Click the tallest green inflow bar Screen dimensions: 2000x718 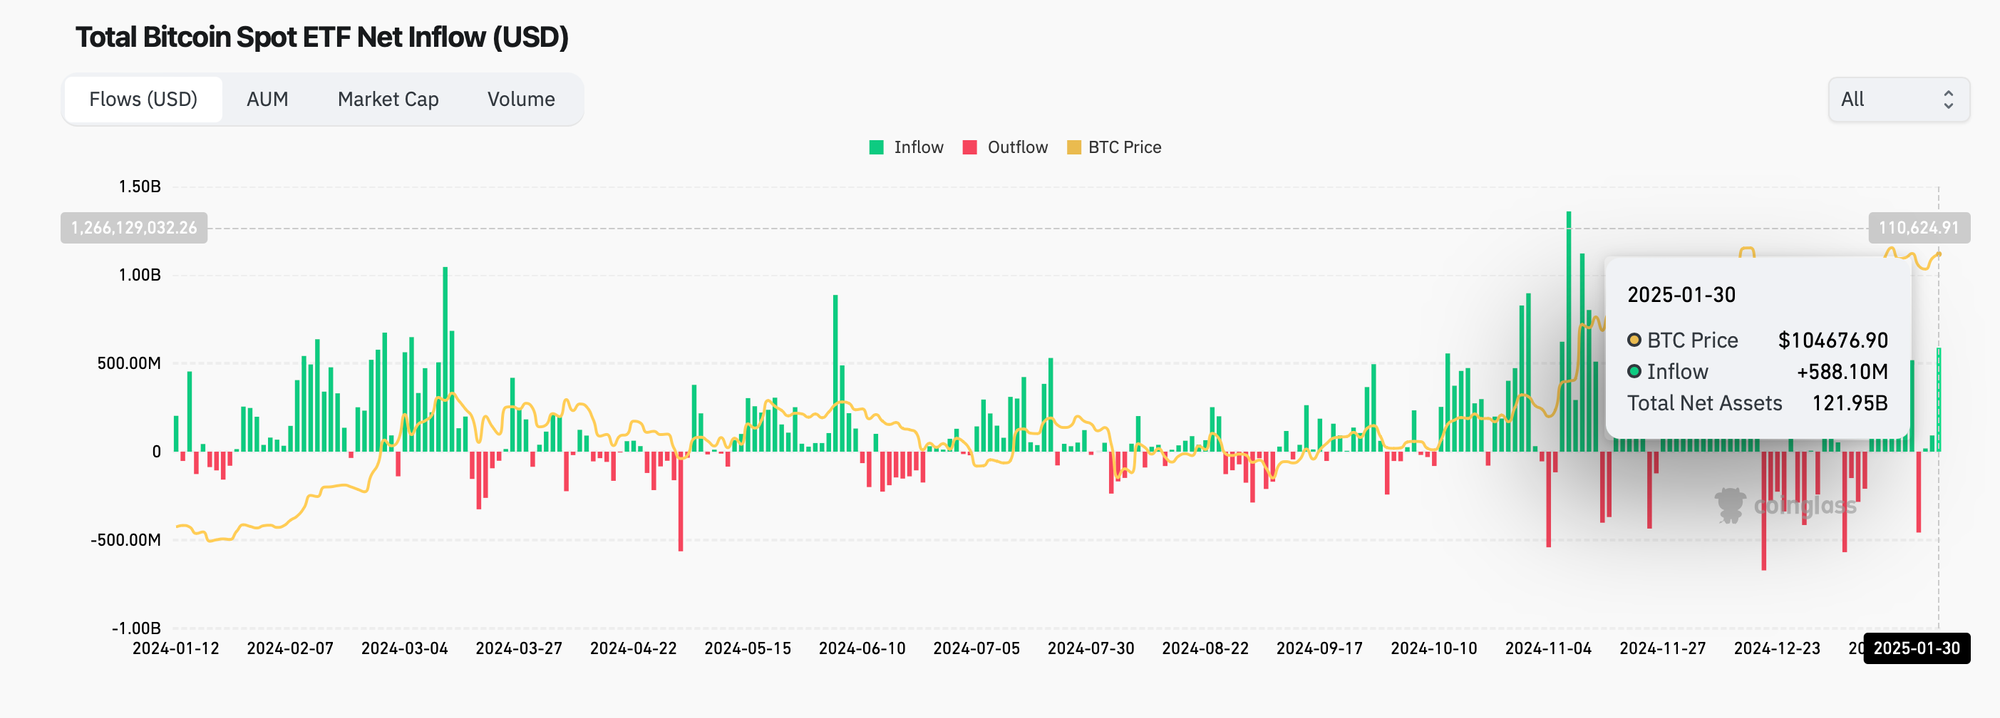[1568, 330]
